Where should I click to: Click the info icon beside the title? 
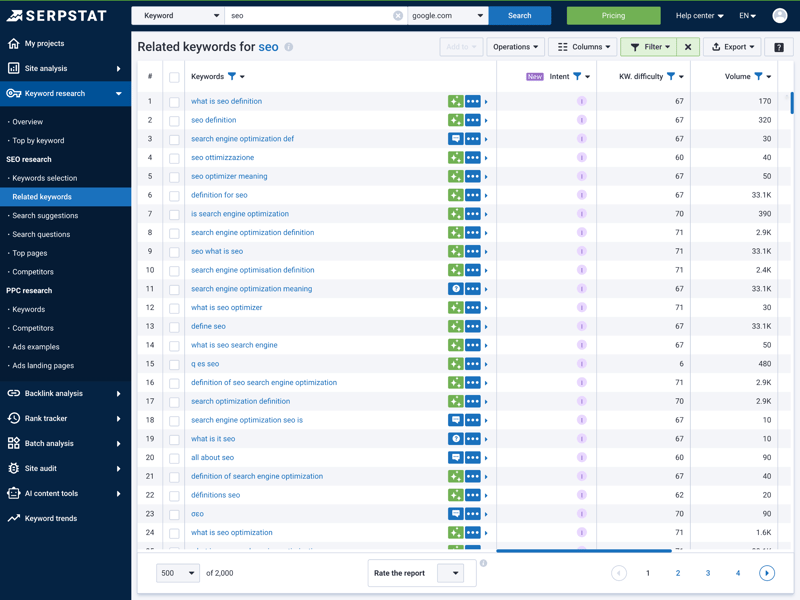(289, 47)
